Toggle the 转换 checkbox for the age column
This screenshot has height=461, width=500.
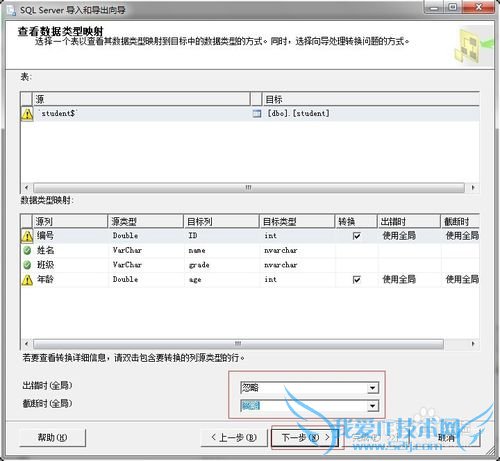(356, 279)
